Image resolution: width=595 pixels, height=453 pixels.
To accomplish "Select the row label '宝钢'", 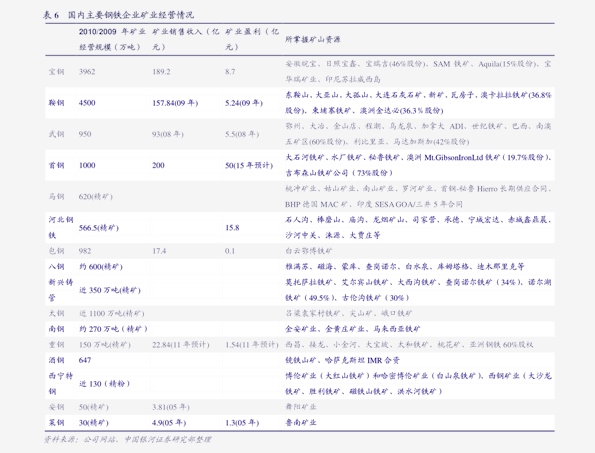I will [57, 71].
